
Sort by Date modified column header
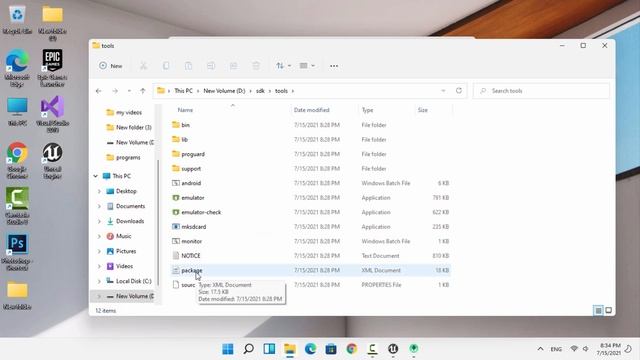tap(311, 110)
